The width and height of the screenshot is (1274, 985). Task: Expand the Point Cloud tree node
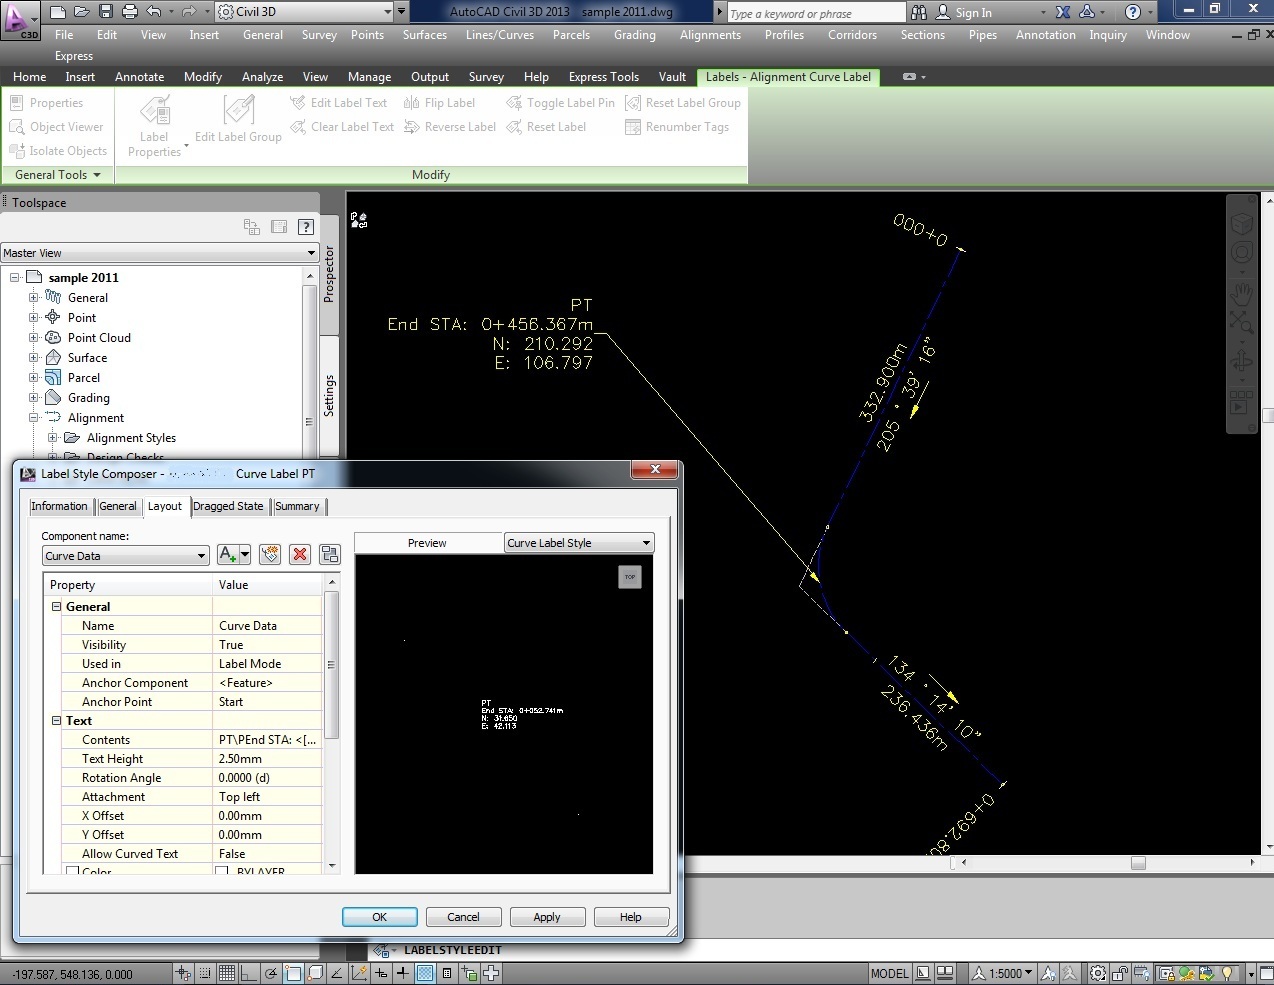coord(34,338)
